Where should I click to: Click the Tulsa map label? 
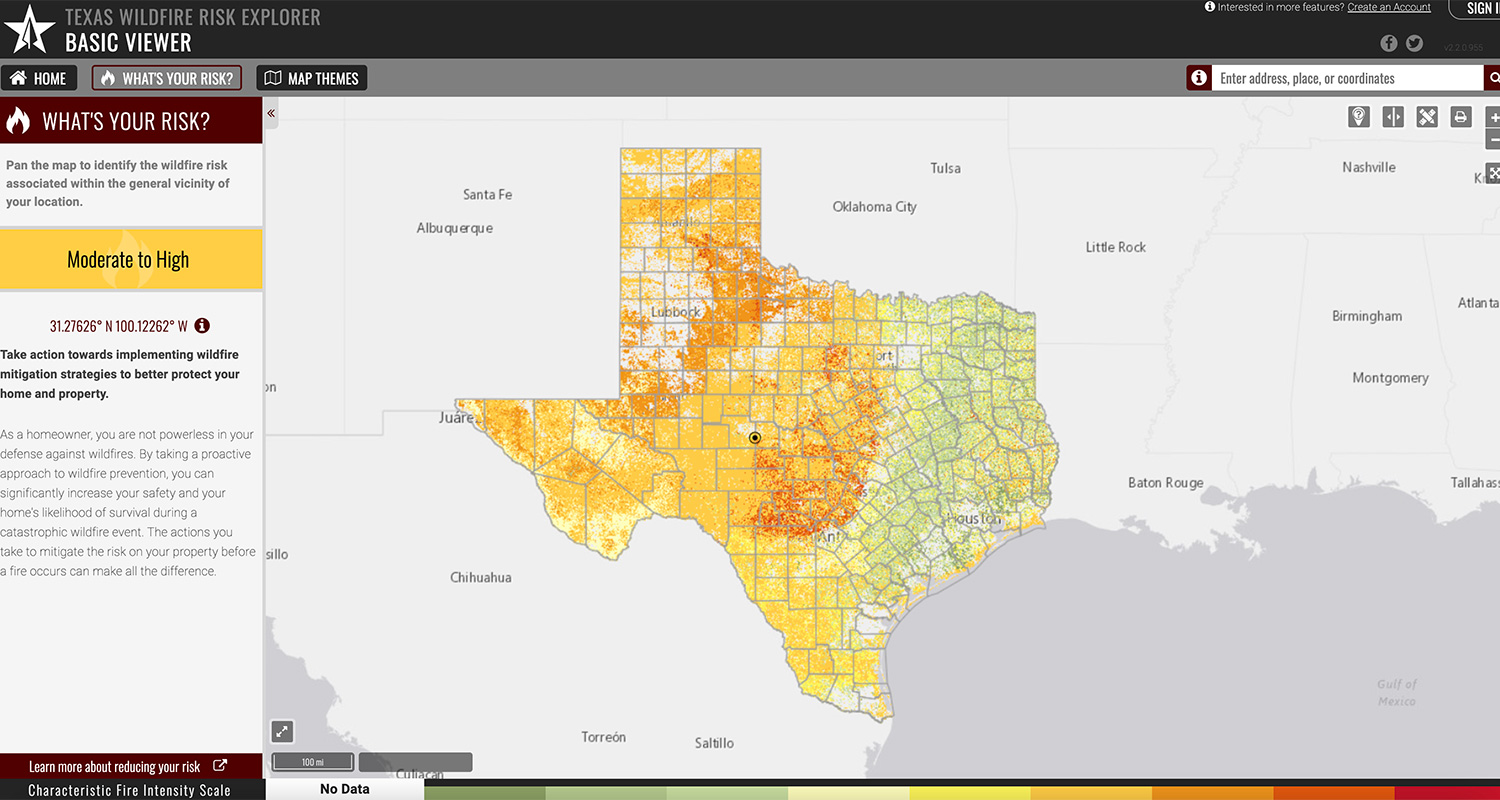[x=945, y=168]
